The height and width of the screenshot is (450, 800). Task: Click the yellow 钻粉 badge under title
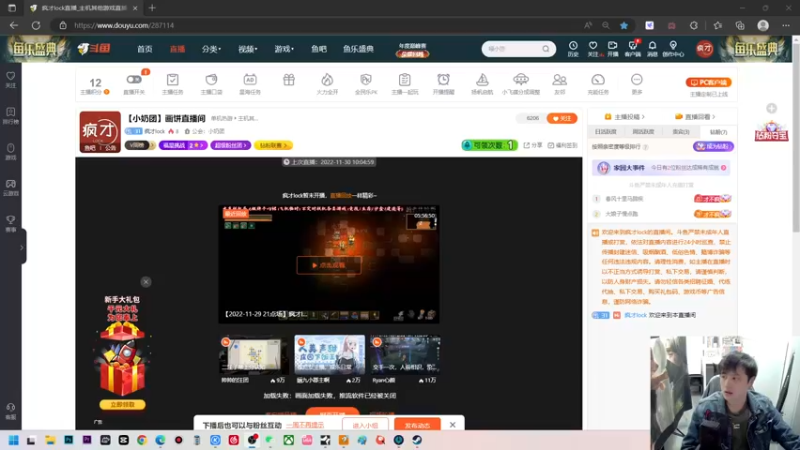point(273,145)
